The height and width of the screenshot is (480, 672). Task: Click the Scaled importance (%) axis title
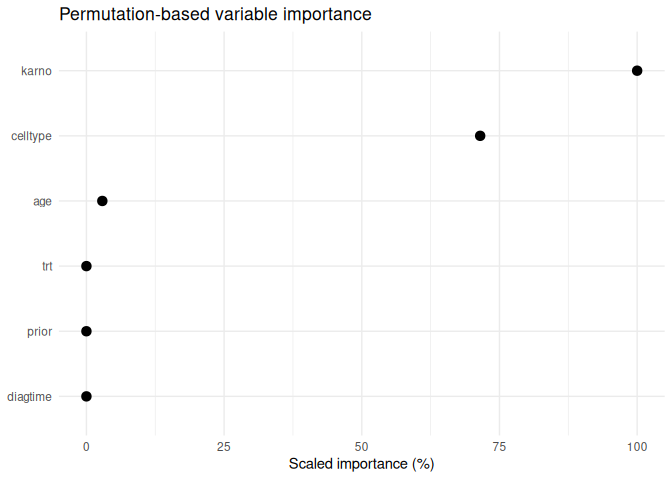pos(361,465)
